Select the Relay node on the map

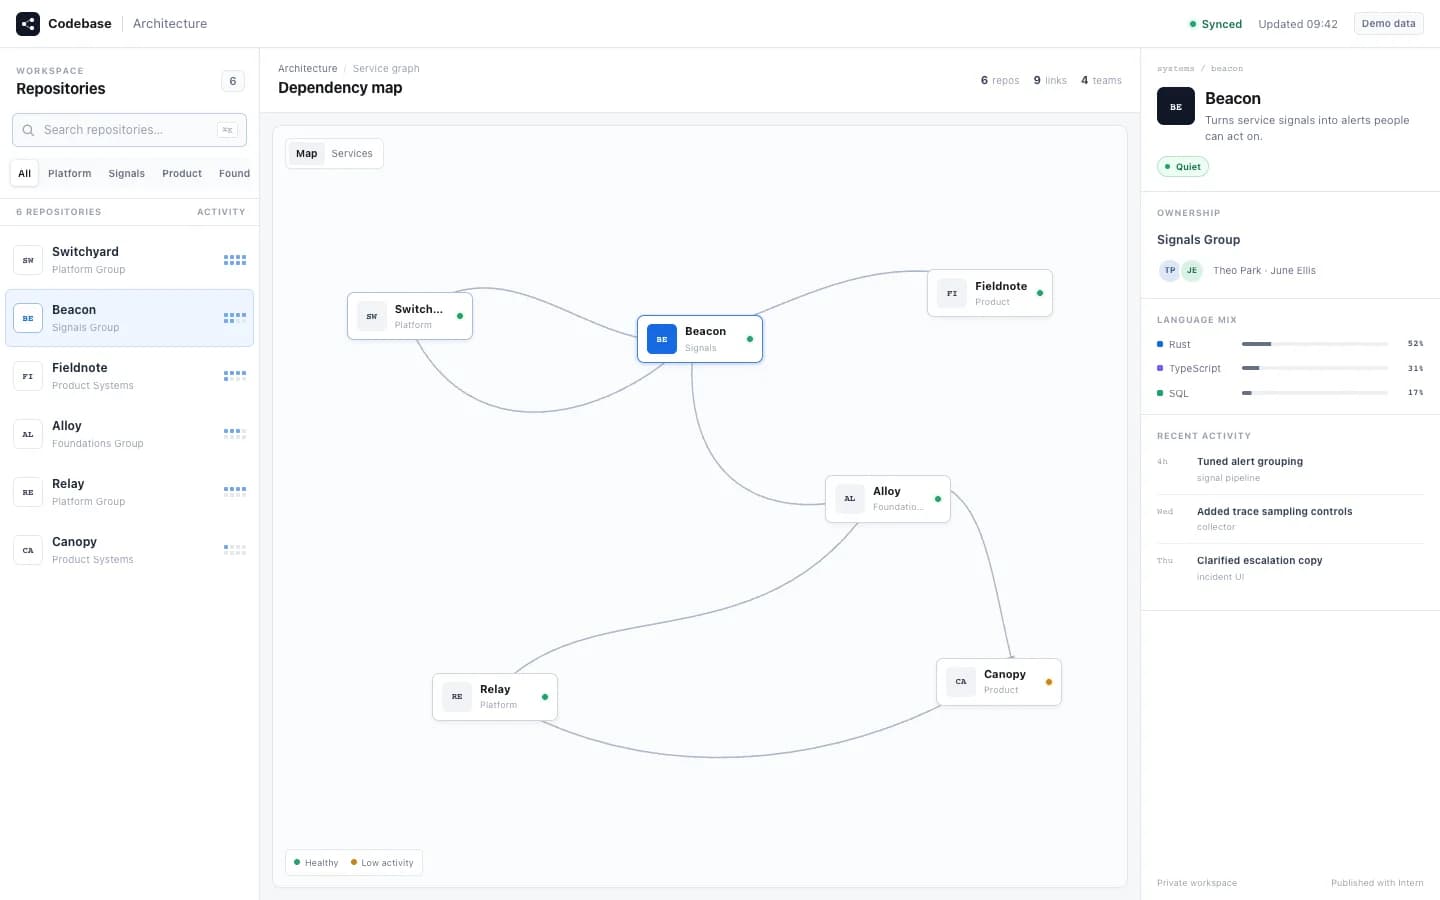click(495, 697)
